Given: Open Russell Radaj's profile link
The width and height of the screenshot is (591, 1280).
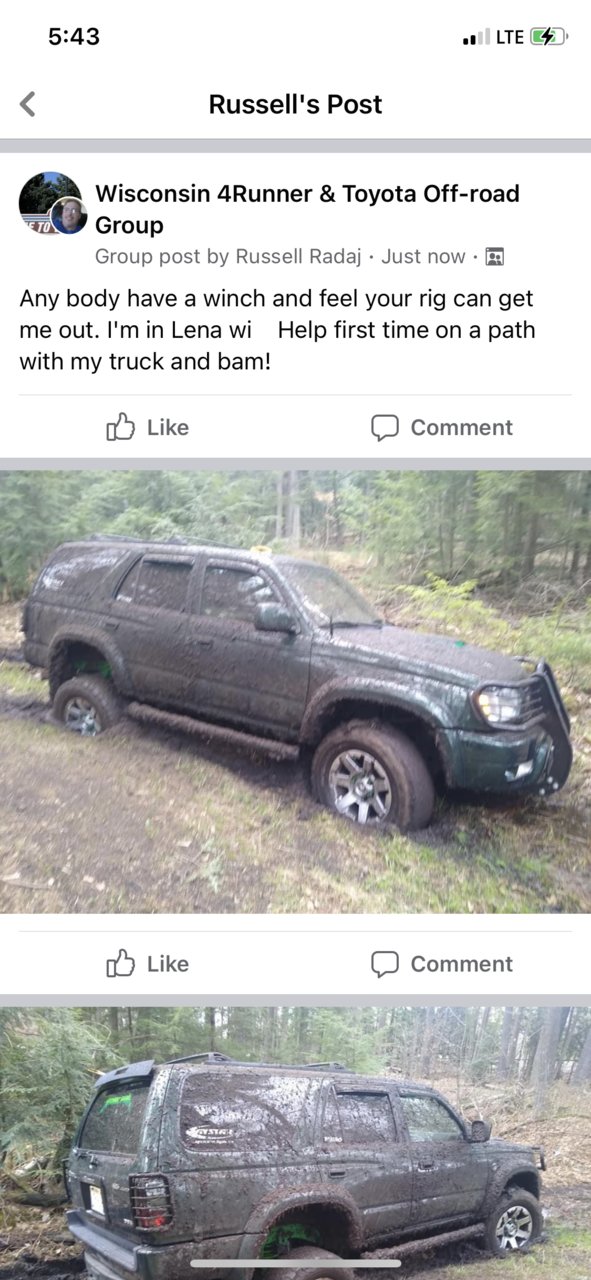Looking at the screenshot, I should tap(298, 257).
